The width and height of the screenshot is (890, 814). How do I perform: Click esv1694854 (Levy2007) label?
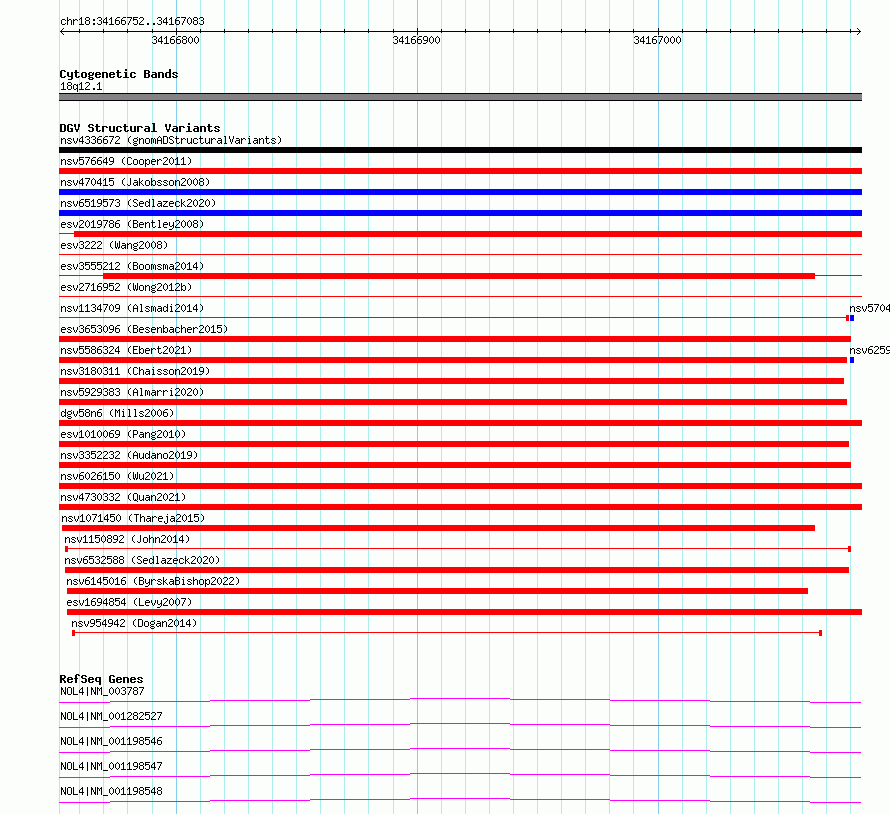(x=129, y=602)
